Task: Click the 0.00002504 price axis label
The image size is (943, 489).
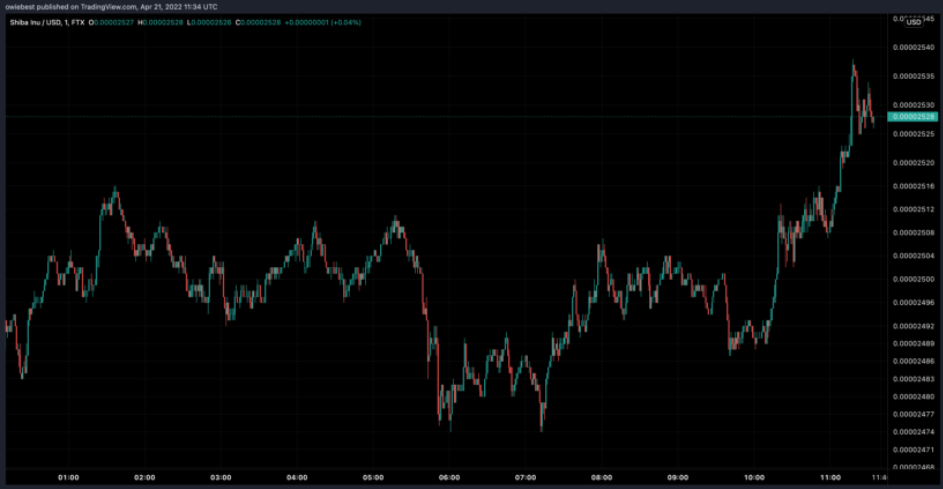Action: (914, 256)
